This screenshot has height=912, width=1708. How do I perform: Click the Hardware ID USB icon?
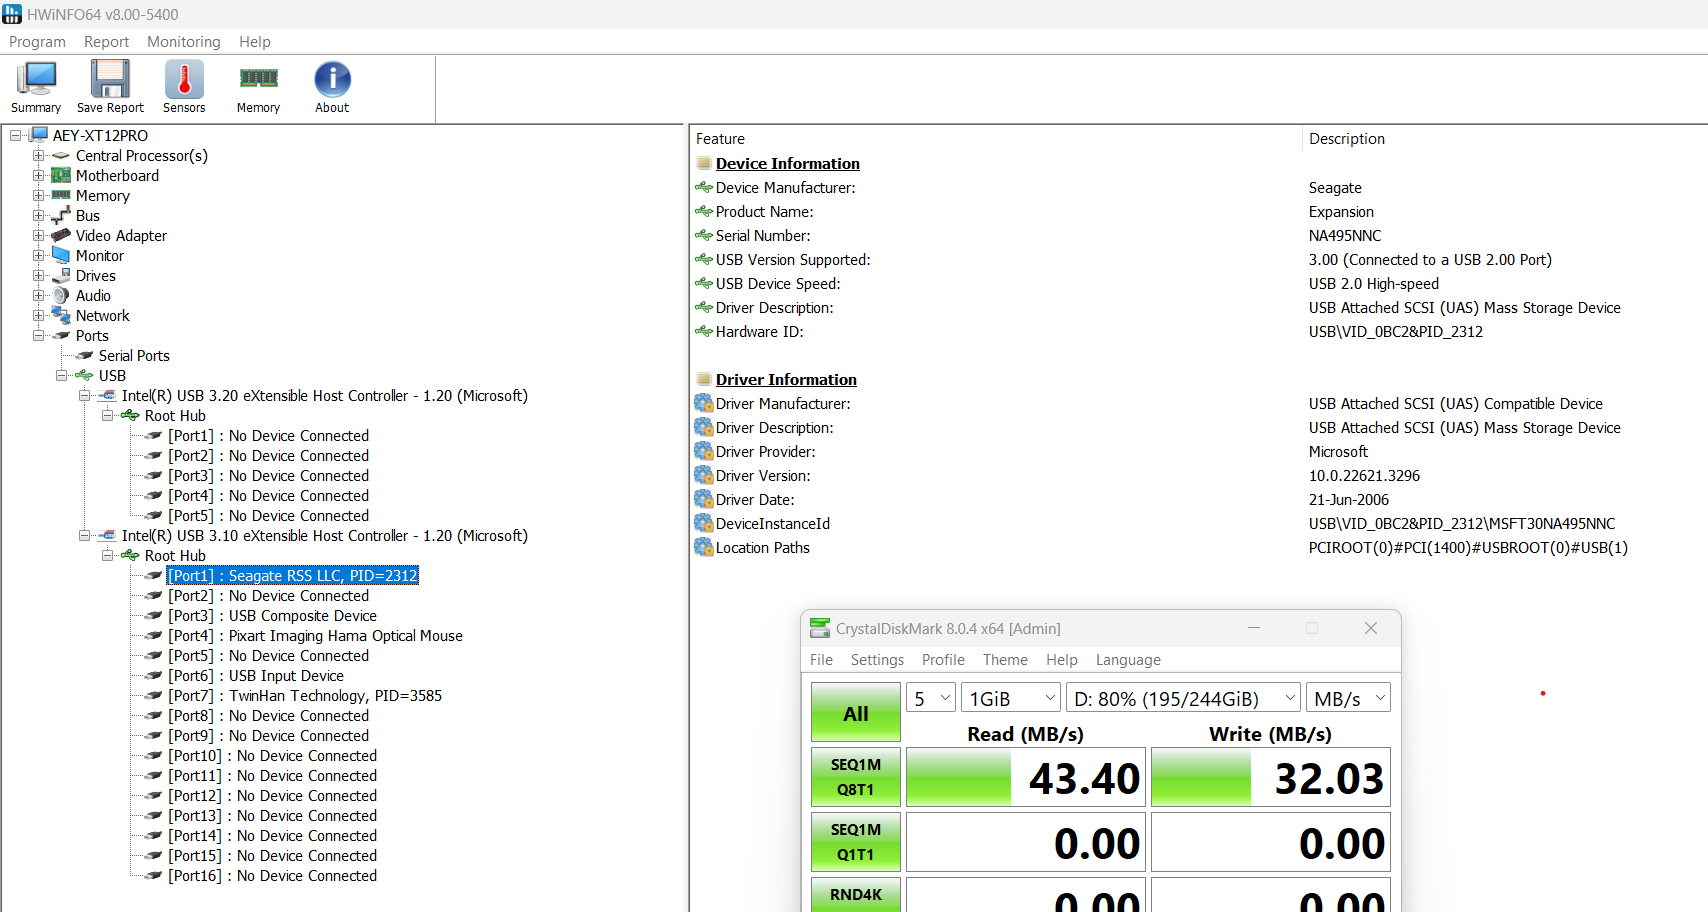click(704, 331)
